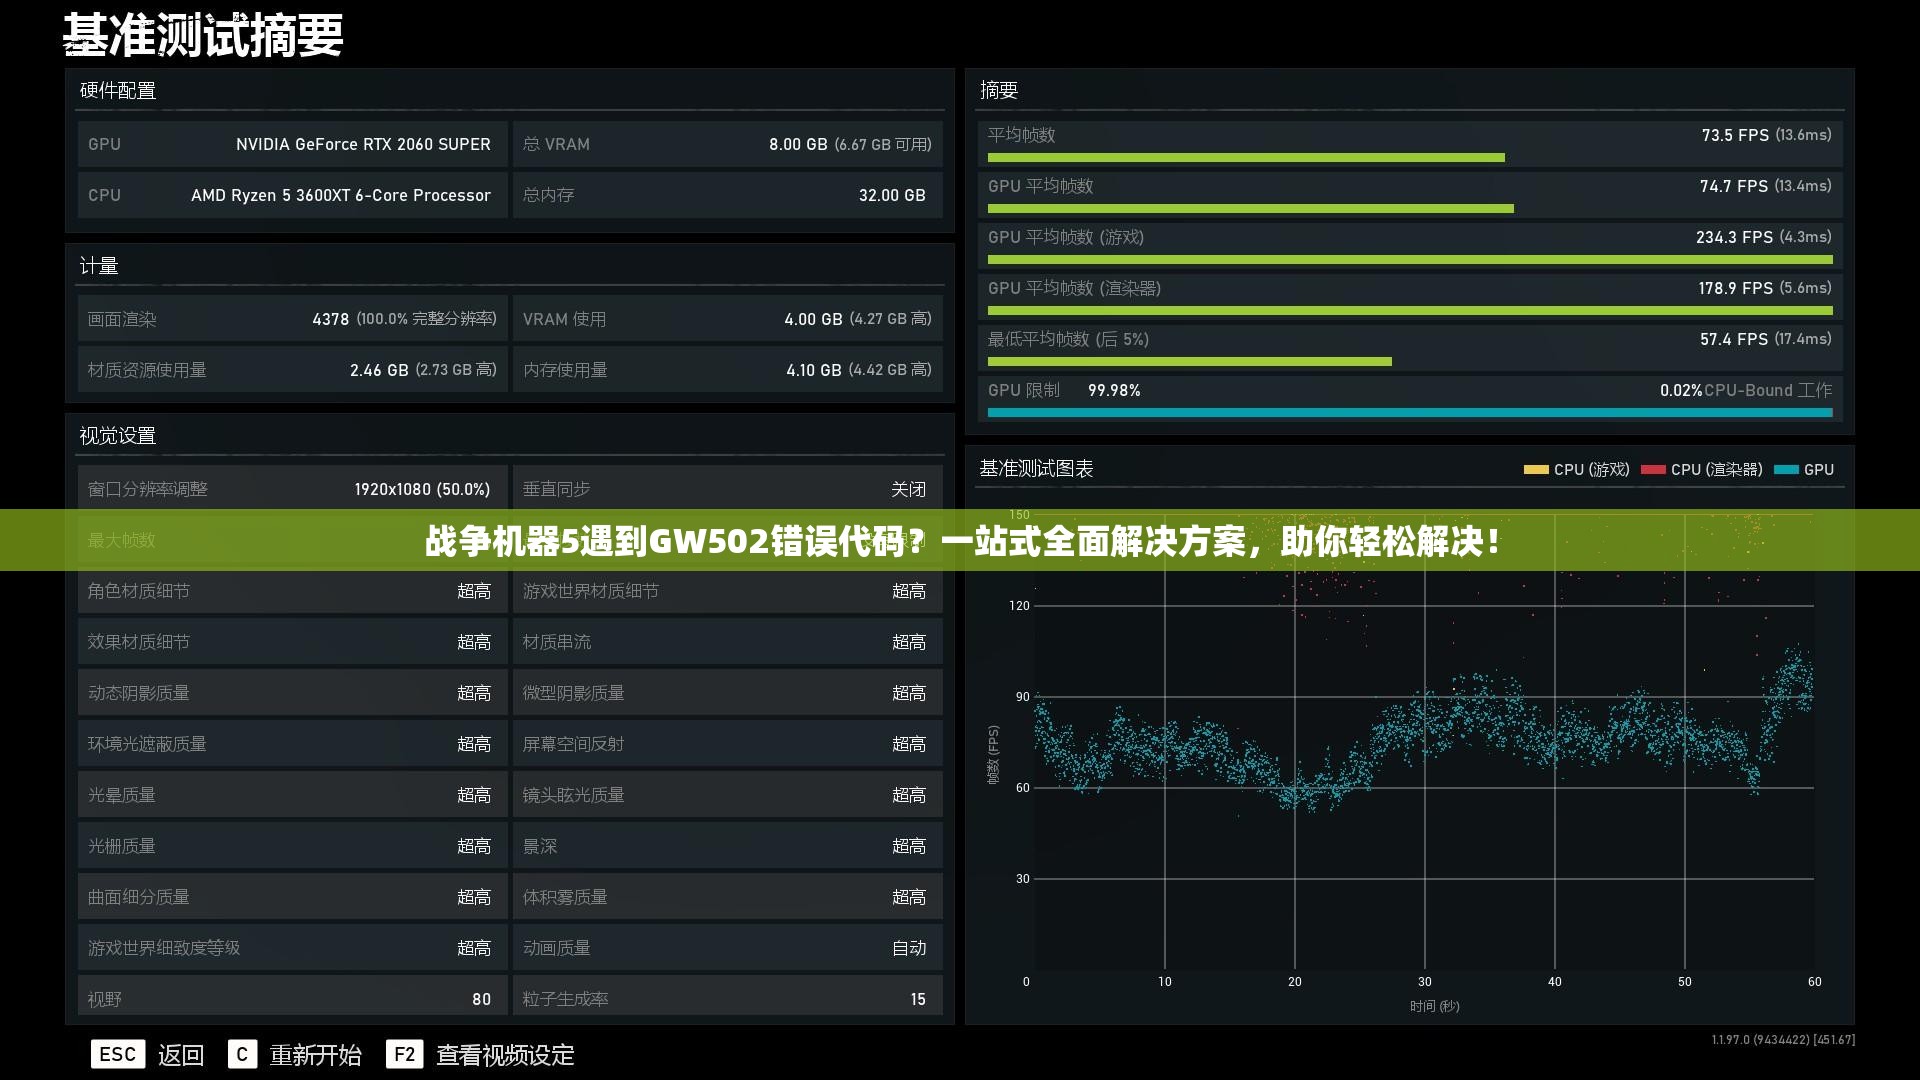Screen dimensions: 1920x1080
Task: Select 曲面细分质量 row
Action: 293,897
